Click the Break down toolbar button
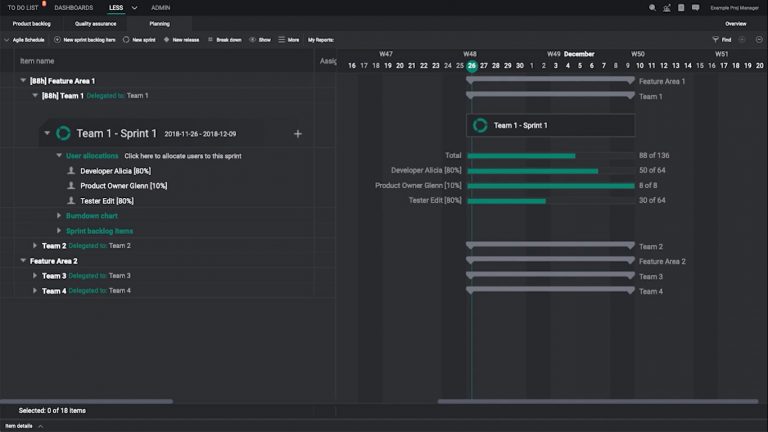Screen dimensions: 768x432 pos(223,40)
